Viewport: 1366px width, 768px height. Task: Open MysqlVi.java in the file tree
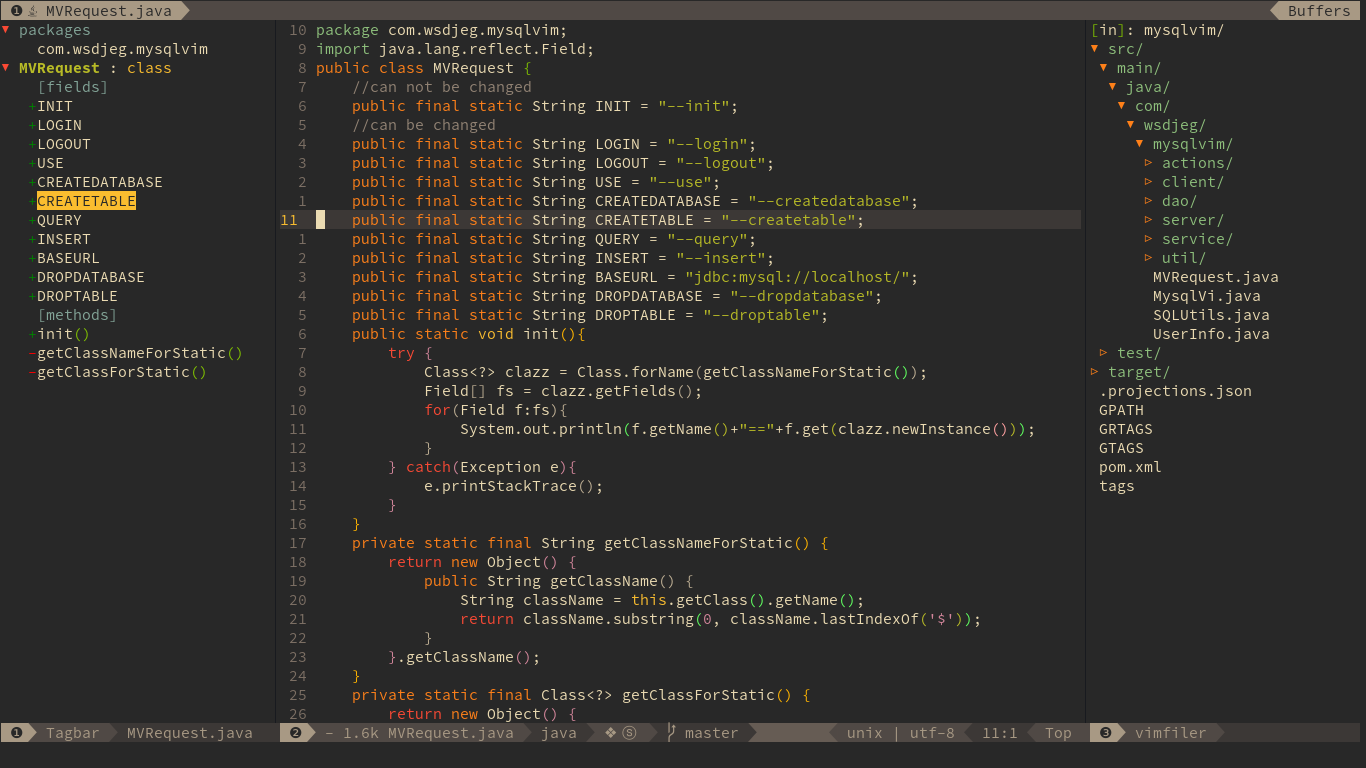point(1207,296)
